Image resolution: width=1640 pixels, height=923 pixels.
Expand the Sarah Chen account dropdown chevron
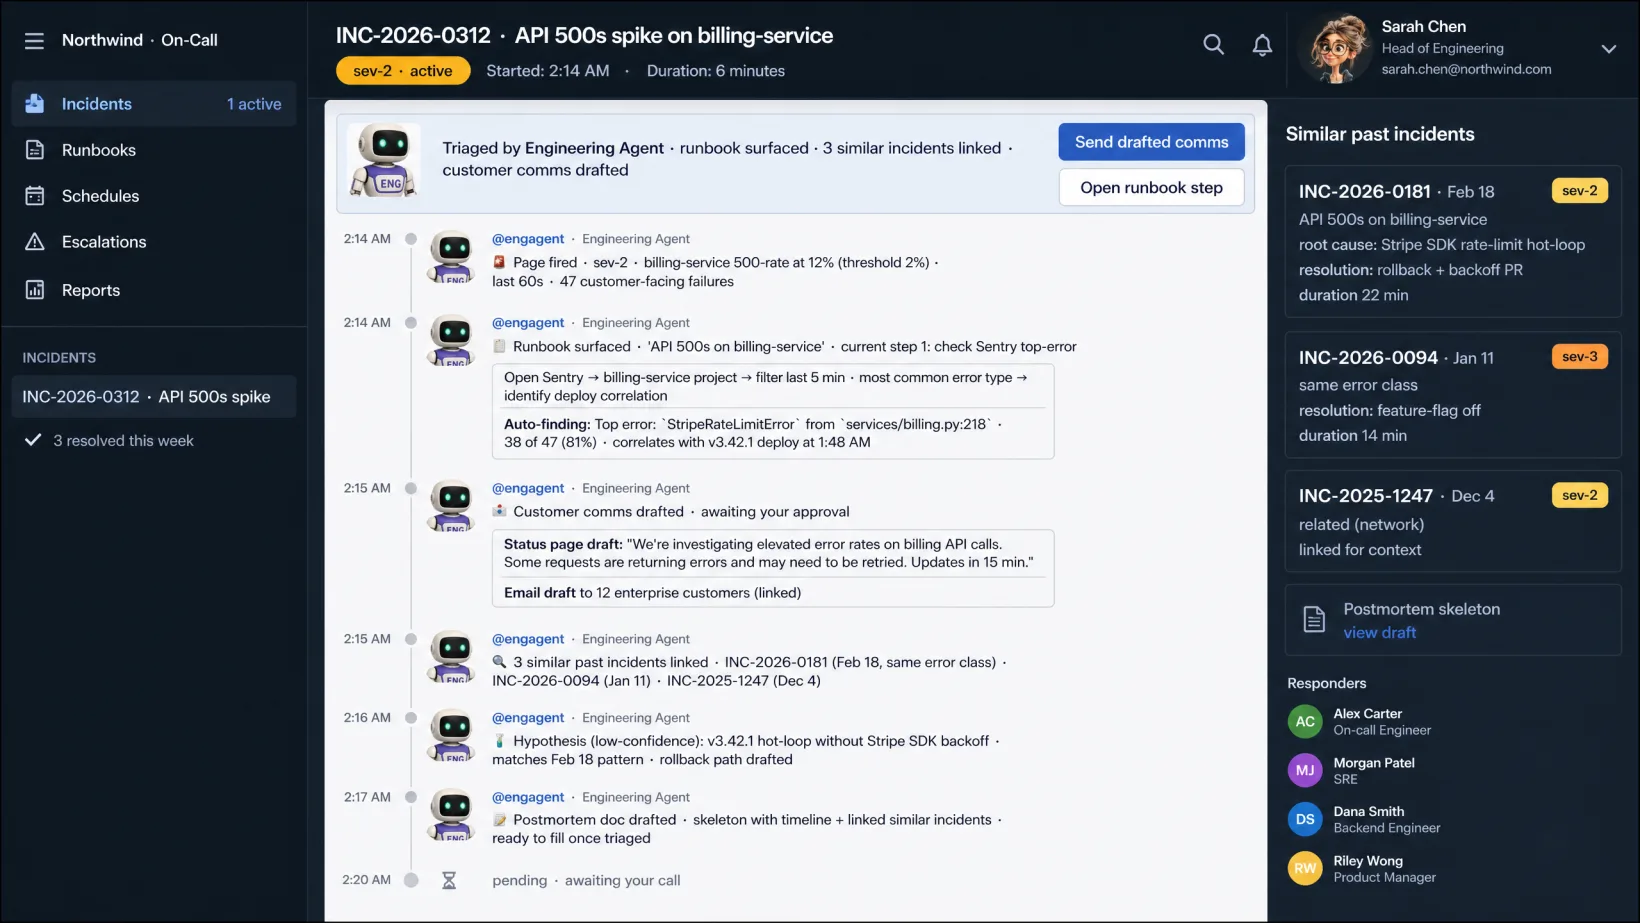(x=1608, y=49)
